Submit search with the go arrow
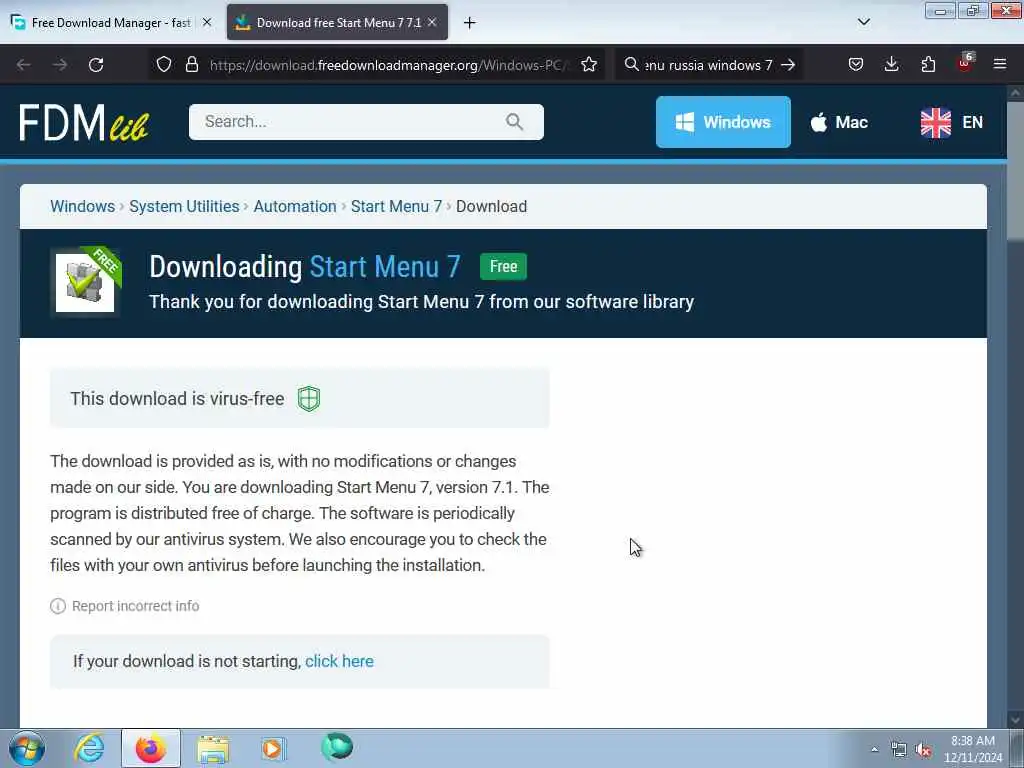Screen dimensions: 1024x768 pos(788,65)
